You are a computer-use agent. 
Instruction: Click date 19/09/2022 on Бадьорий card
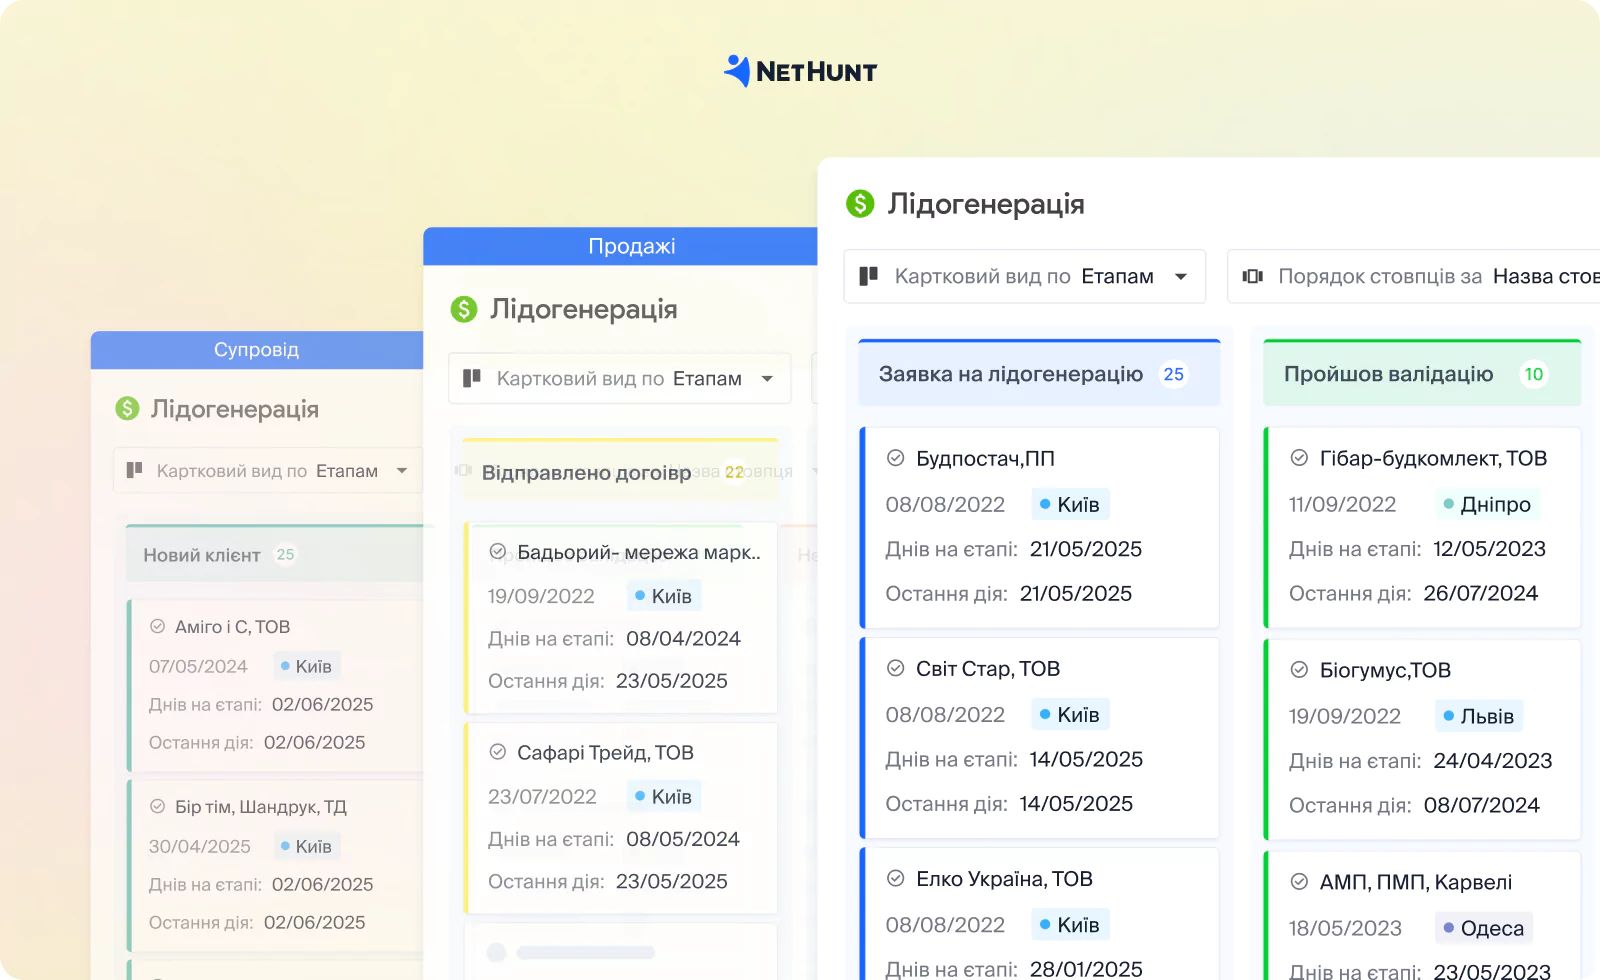(541, 596)
